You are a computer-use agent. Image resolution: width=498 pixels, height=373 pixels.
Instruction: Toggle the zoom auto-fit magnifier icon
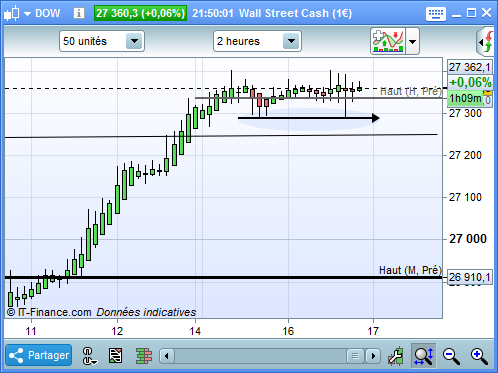(423, 355)
